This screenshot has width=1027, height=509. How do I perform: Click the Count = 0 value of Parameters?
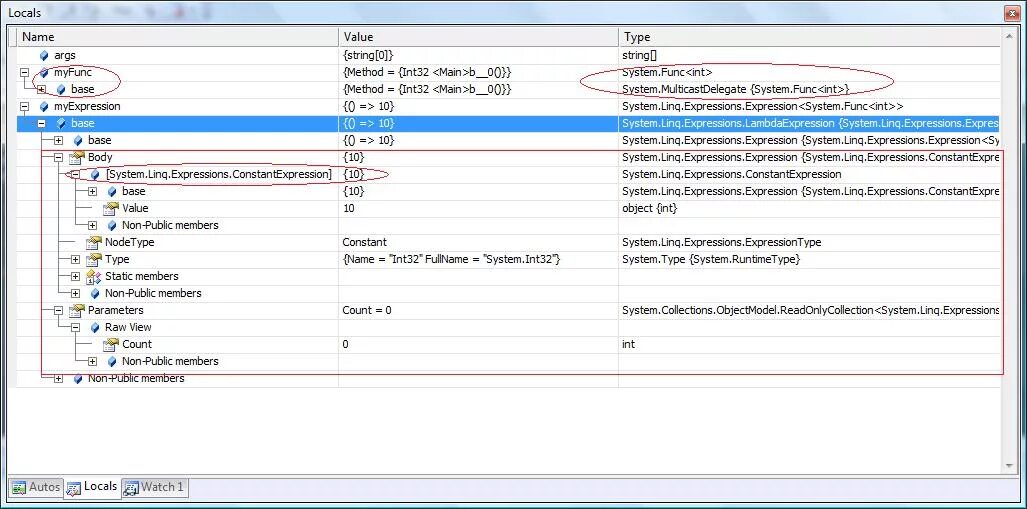[x=367, y=311]
